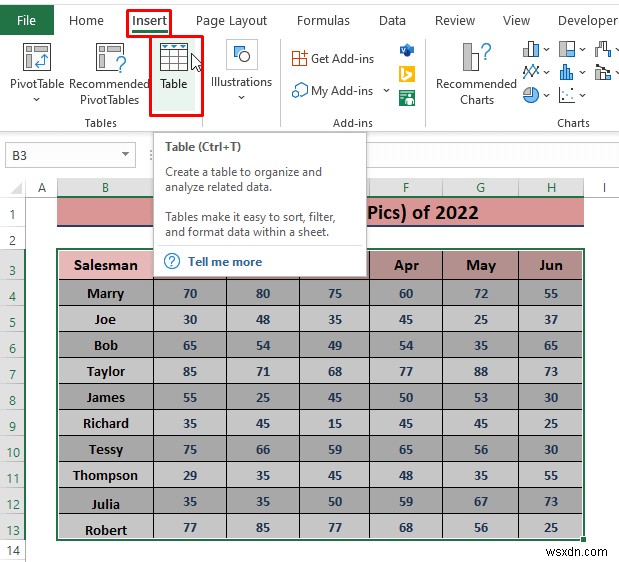Viewport: 619px width, 562px height.
Task: Click Julia's May value 67
Action: [x=480, y=501]
